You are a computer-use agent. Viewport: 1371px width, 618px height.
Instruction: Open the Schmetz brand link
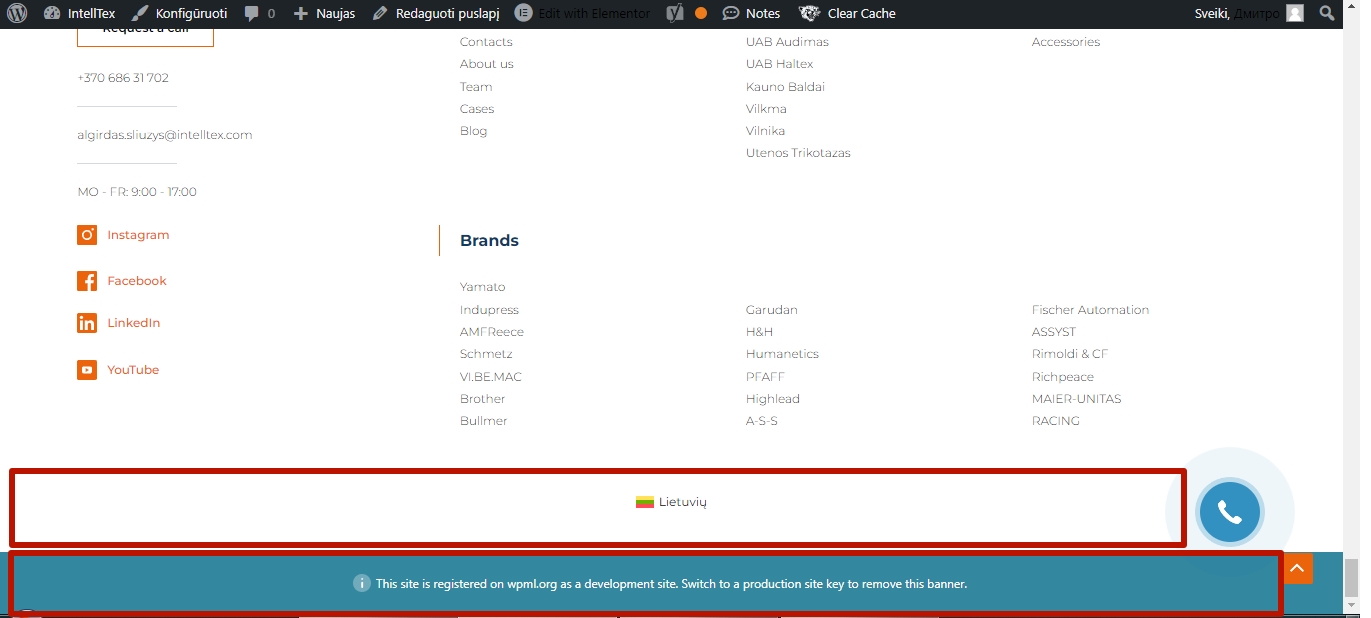(x=486, y=354)
